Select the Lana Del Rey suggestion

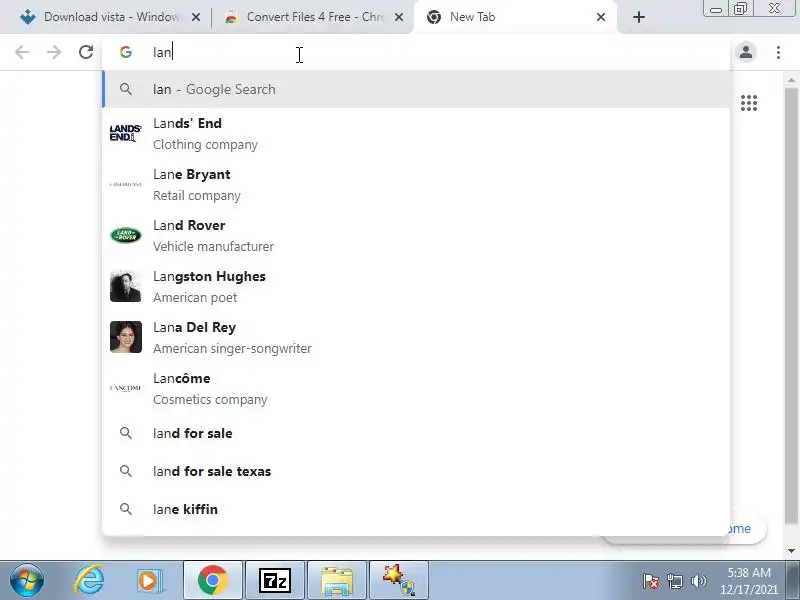point(416,338)
